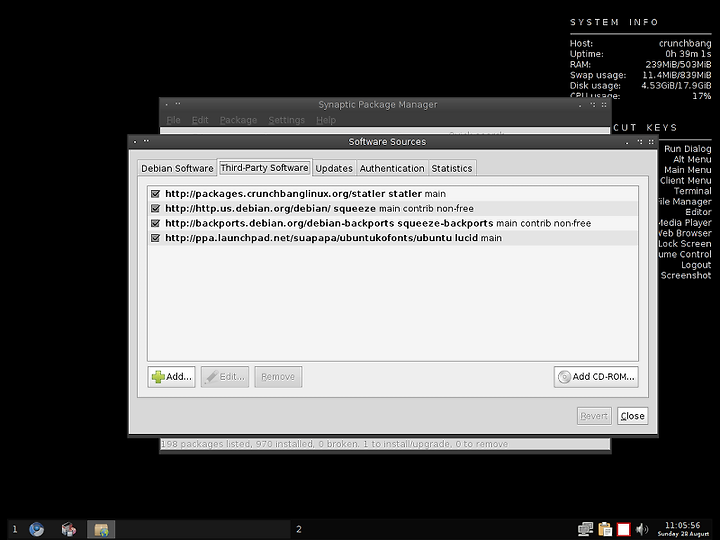Switch to workspace 1 in taskbar
The height and width of the screenshot is (540, 720).
pos(15,529)
